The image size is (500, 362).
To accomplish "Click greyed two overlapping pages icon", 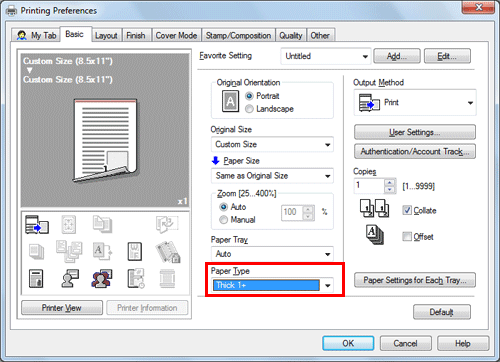I will click(x=102, y=224).
